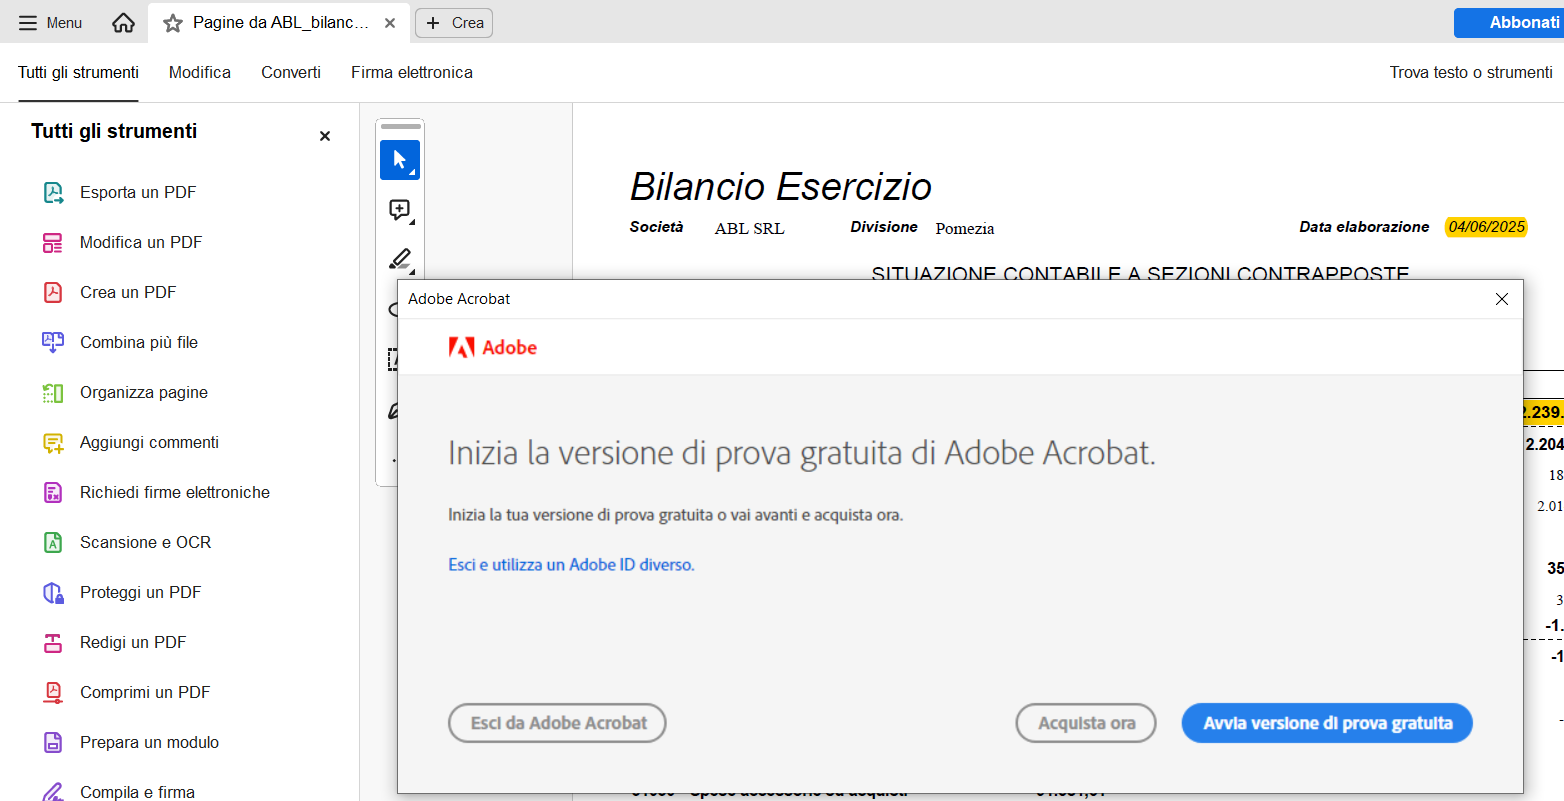1564x801 pixels.
Task: Click the Trova testo o strumenti search field
Action: tap(1470, 72)
